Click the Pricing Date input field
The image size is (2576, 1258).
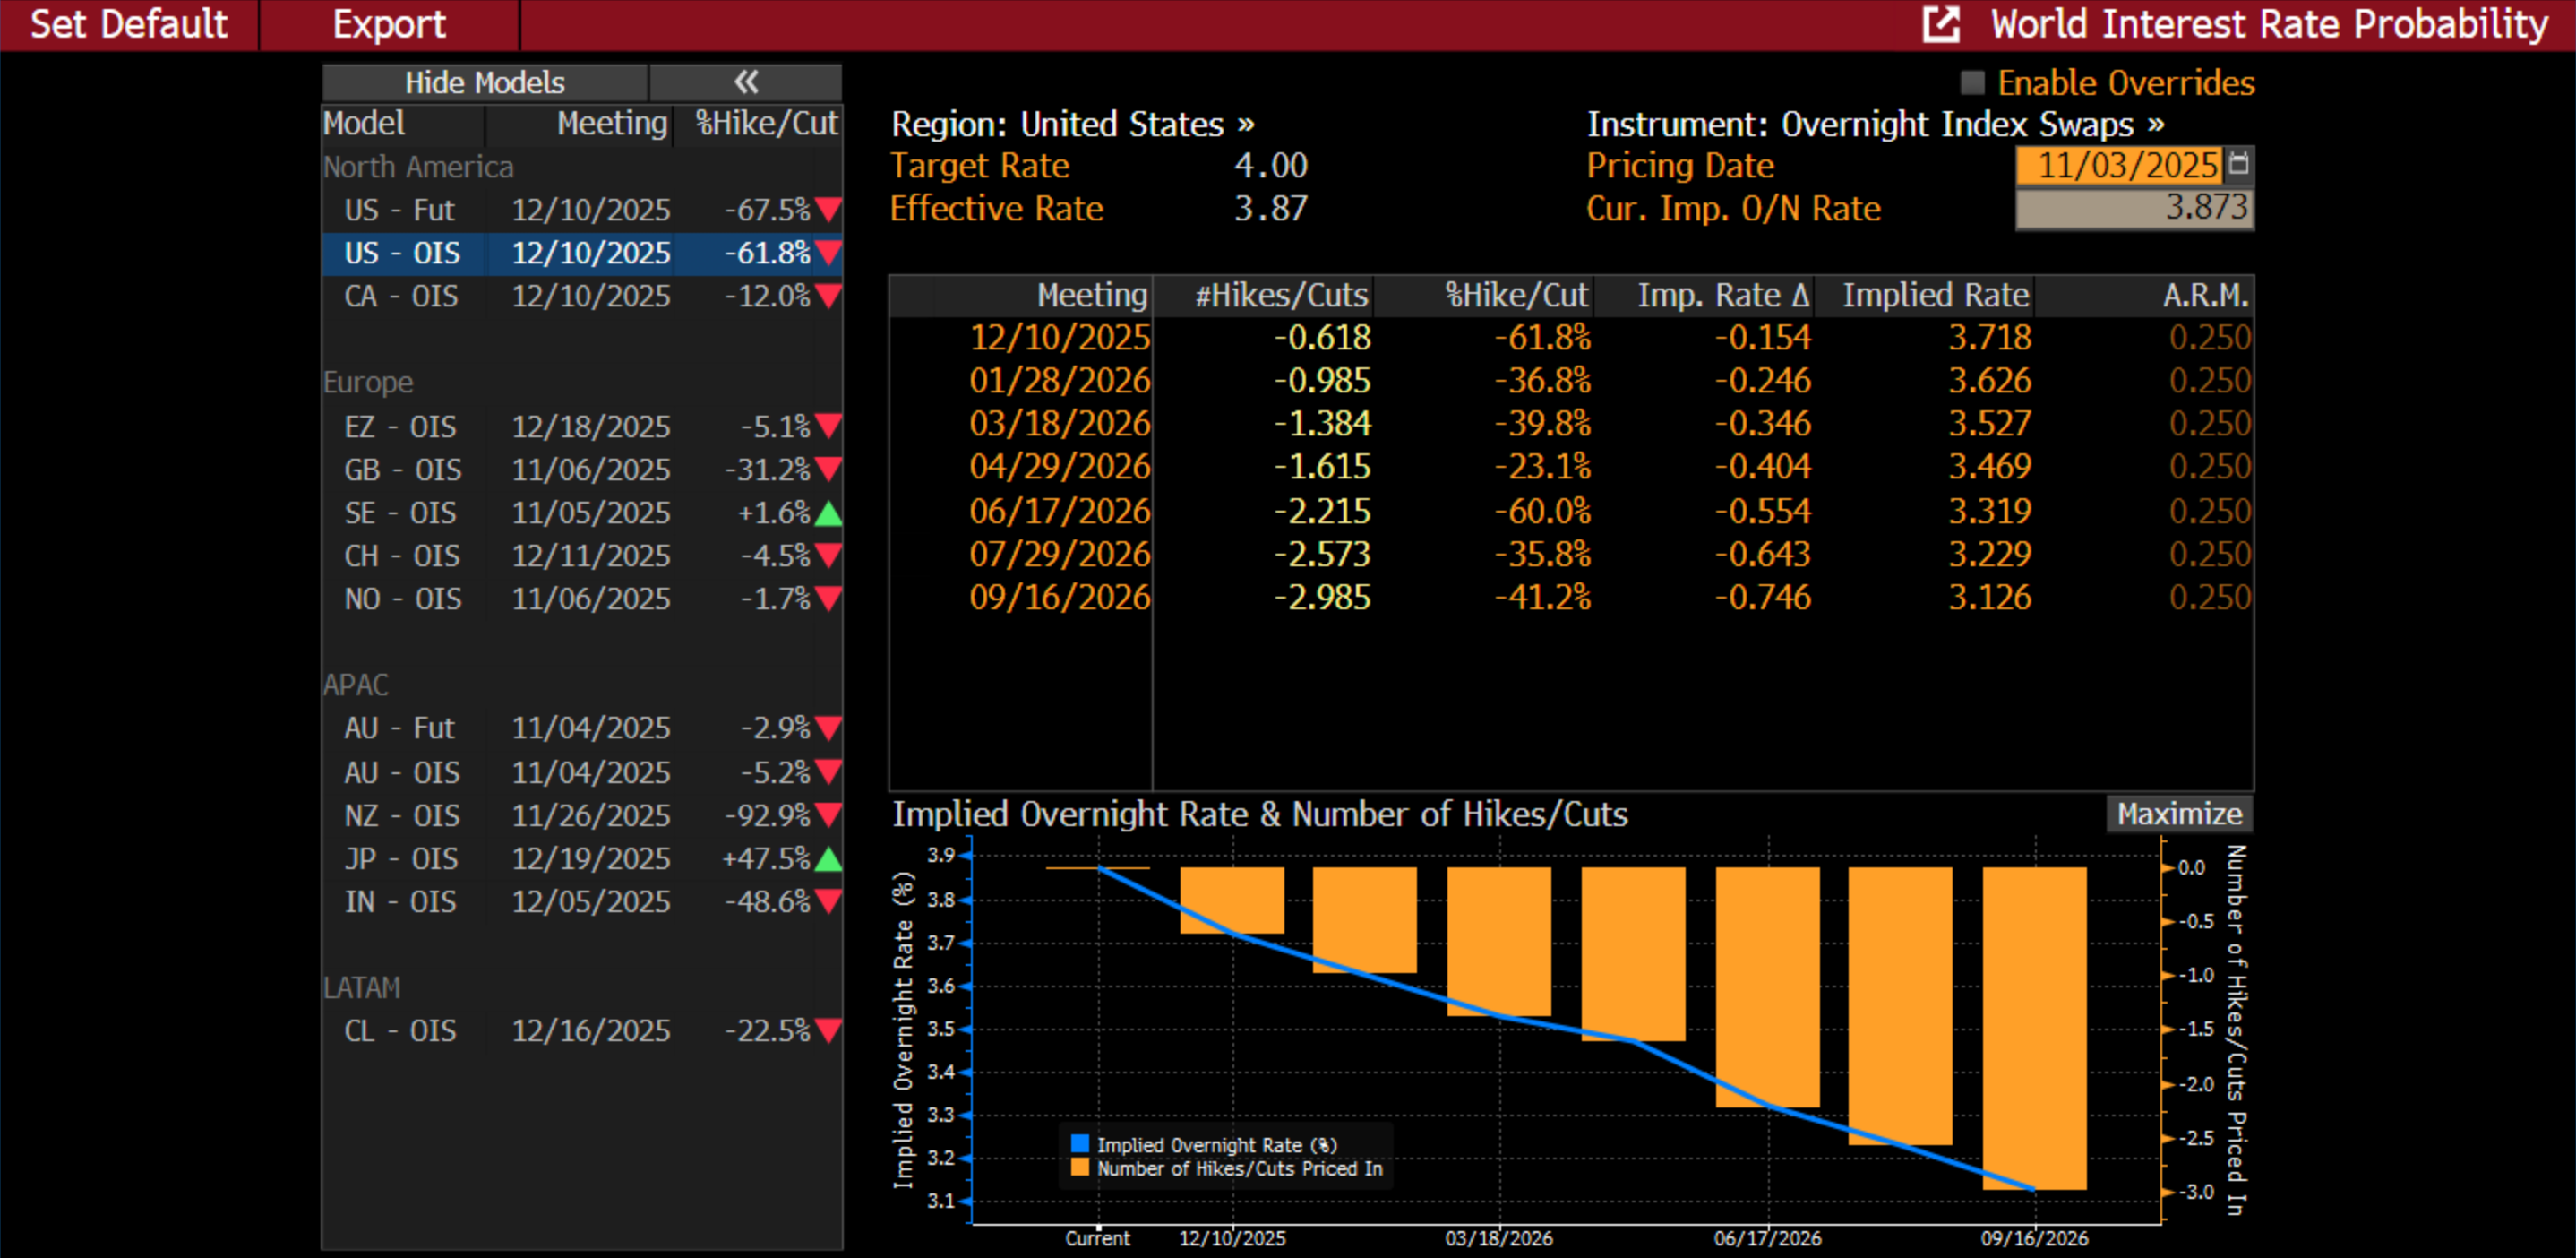[x=2118, y=165]
